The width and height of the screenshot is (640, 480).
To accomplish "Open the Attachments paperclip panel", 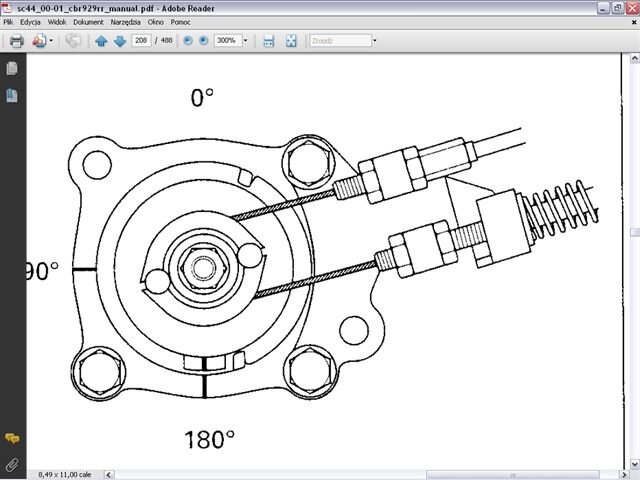I will [12, 464].
